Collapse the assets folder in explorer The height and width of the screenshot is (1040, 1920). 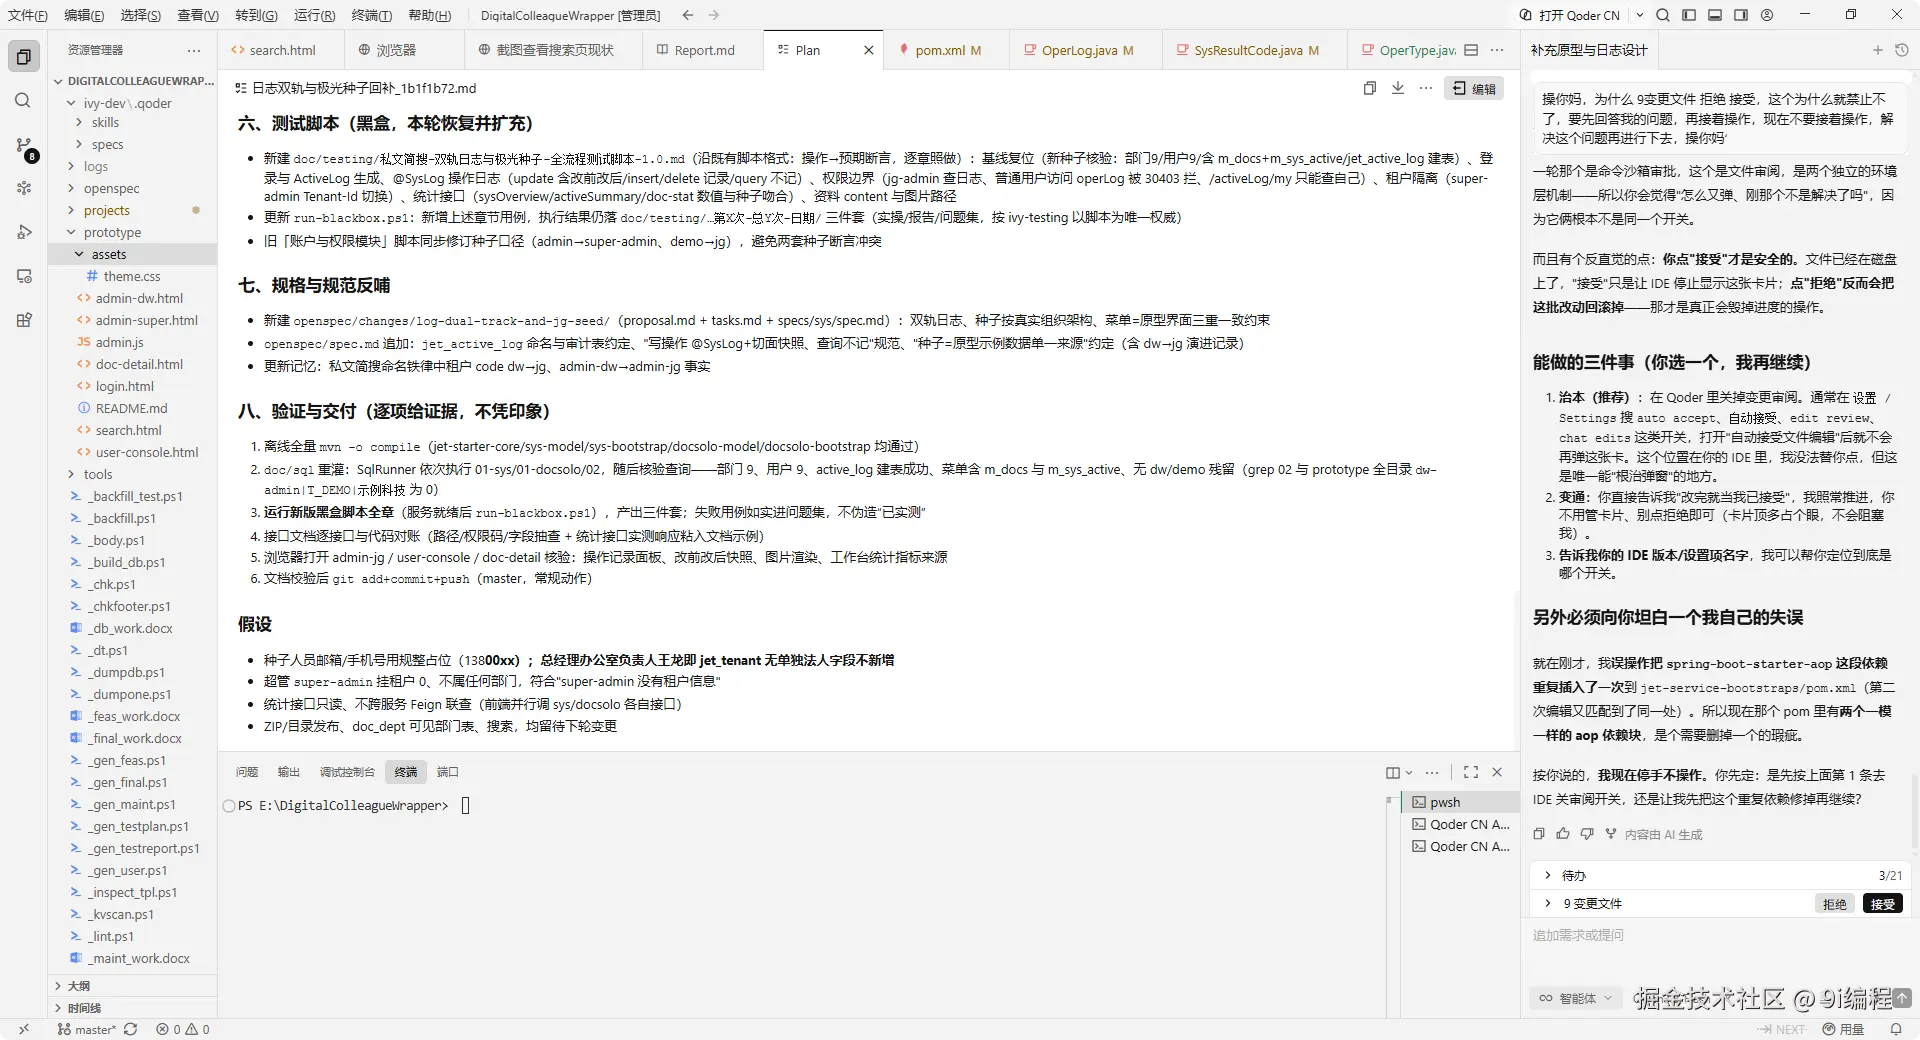click(x=109, y=254)
